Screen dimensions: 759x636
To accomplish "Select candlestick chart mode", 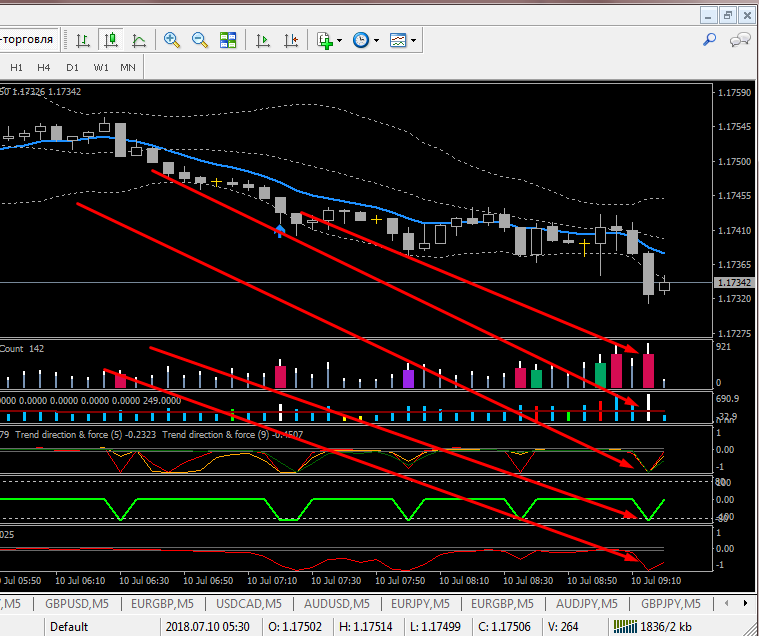I will pyautogui.click(x=111, y=40).
